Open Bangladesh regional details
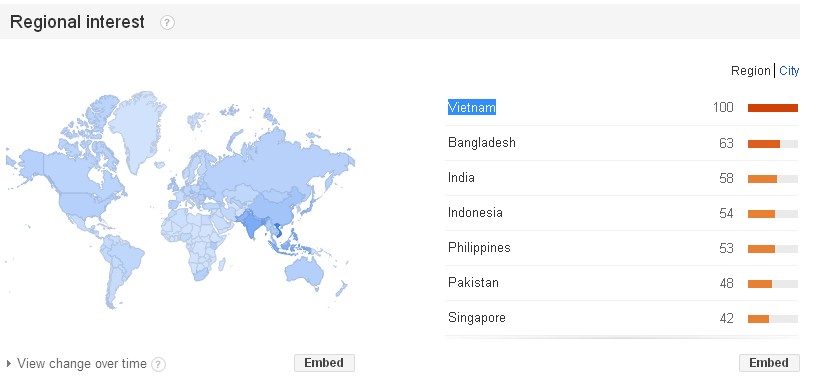This screenshot has width=831, height=386. pyautogui.click(x=482, y=143)
